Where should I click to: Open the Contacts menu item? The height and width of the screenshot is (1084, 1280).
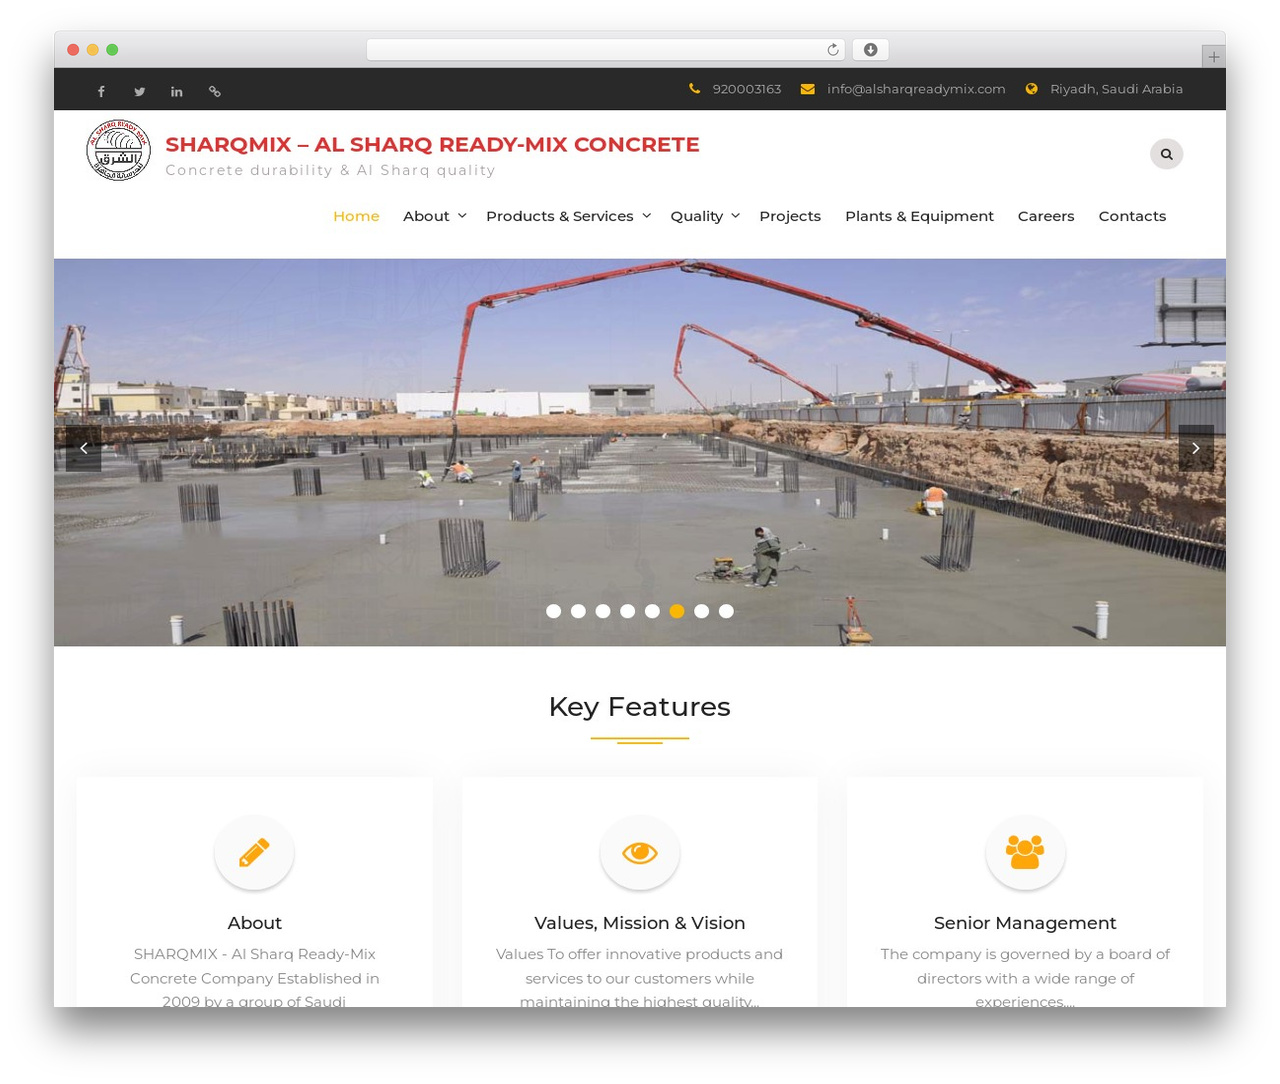(1132, 216)
